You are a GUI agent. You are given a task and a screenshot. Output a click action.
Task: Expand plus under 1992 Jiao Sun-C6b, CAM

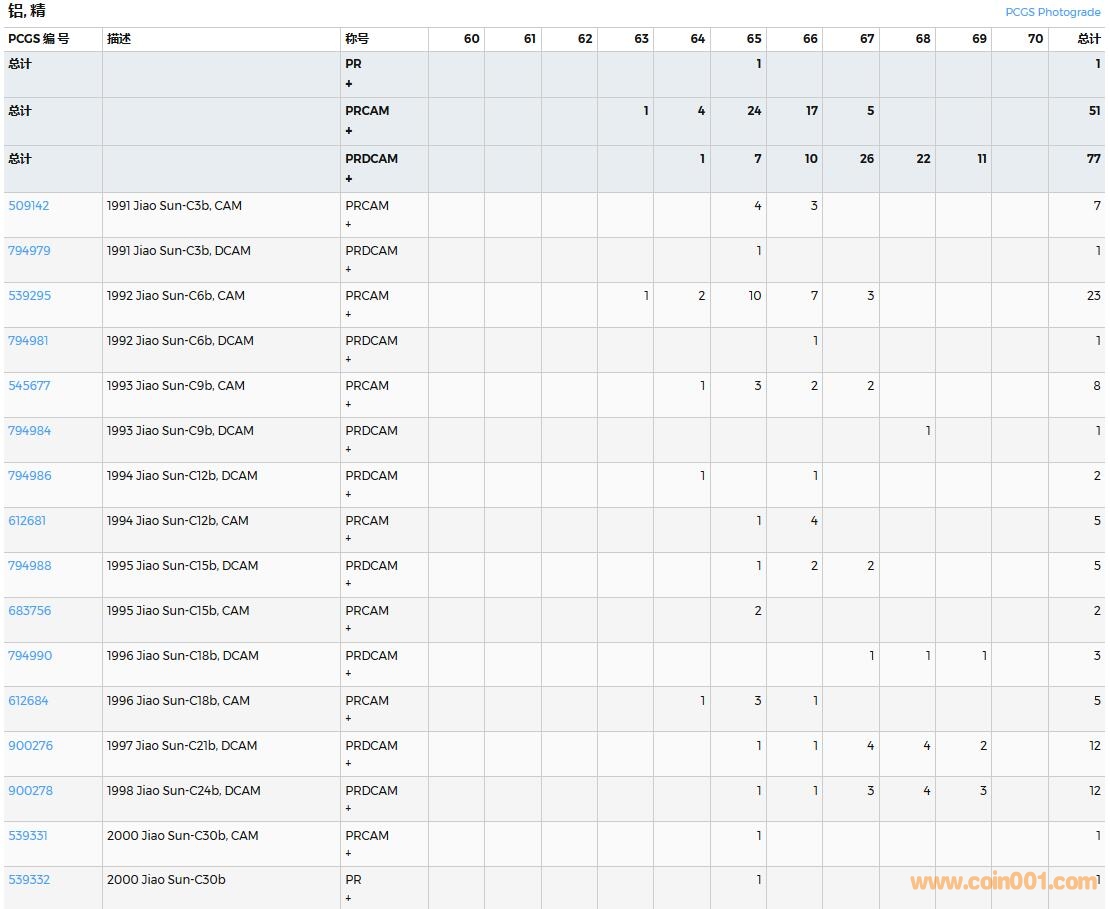click(x=349, y=314)
